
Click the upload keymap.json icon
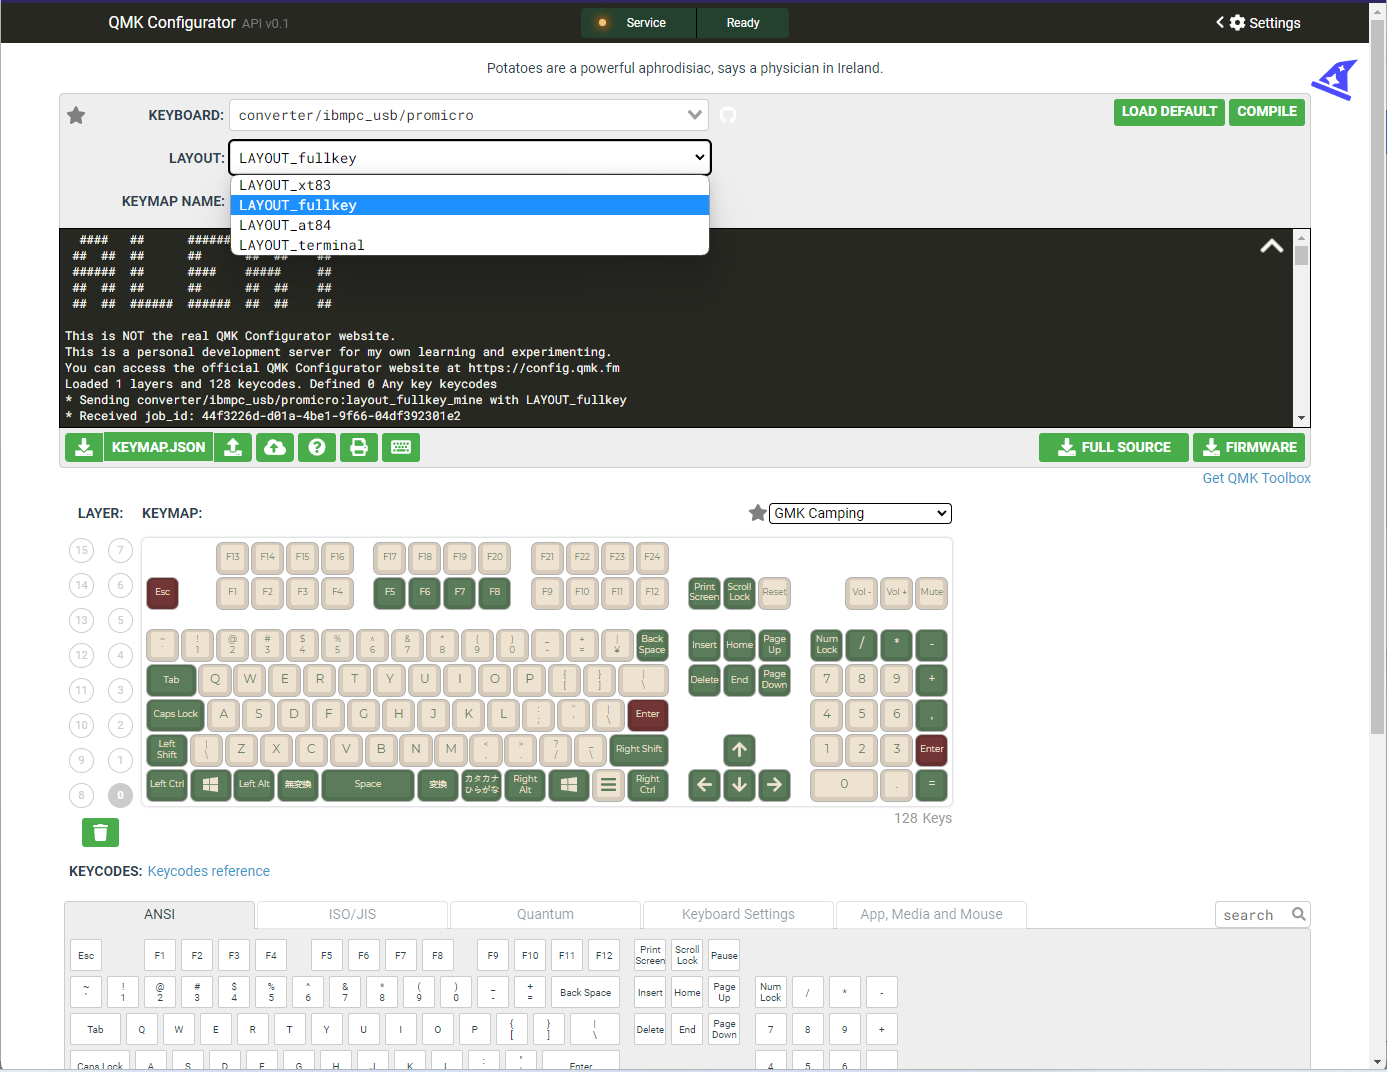(x=233, y=447)
